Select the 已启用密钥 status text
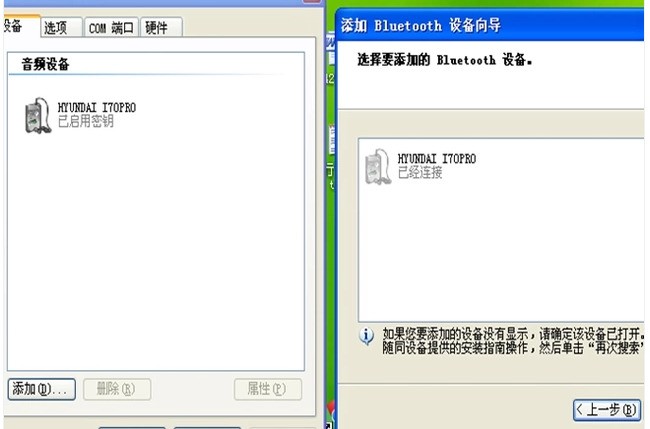The width and height of the screenshot is (650, 429). [85, 121]
